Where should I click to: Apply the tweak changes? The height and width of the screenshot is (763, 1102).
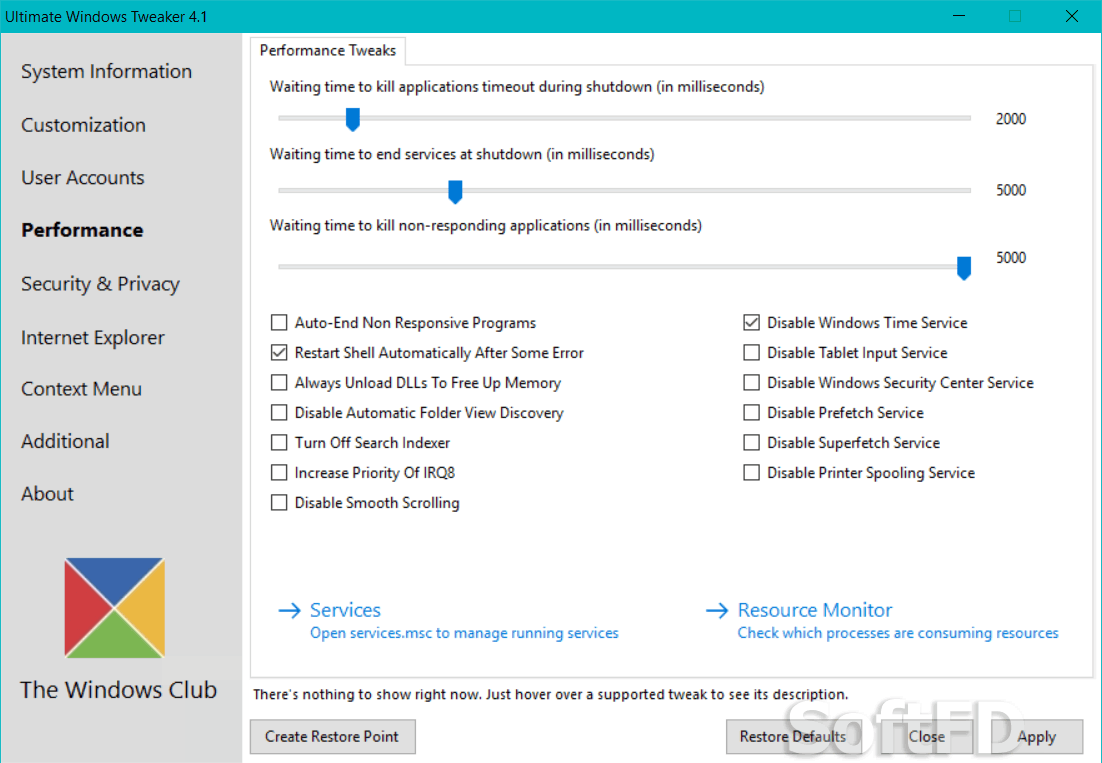(x=1037, y=736)
